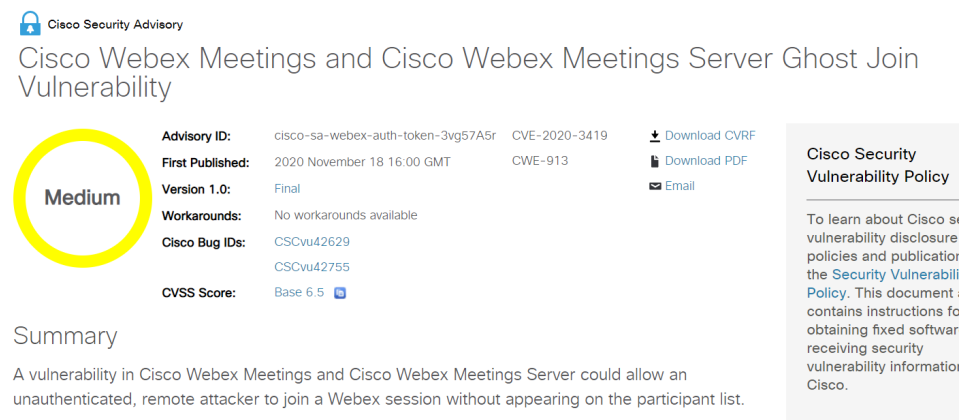The image size is (960, 420).
Task: Click the envelope Email icon
Action: (654, 186)
